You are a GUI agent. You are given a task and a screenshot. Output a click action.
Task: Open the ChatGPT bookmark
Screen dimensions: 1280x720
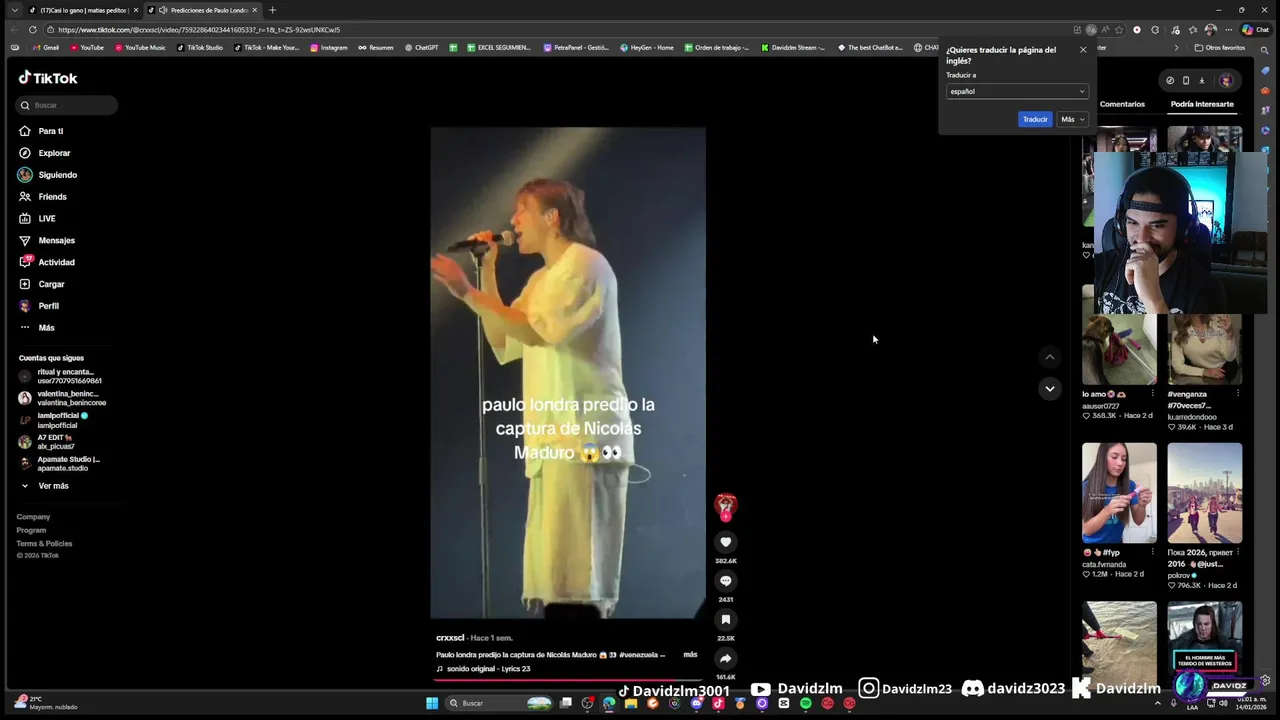coord(421,48)
